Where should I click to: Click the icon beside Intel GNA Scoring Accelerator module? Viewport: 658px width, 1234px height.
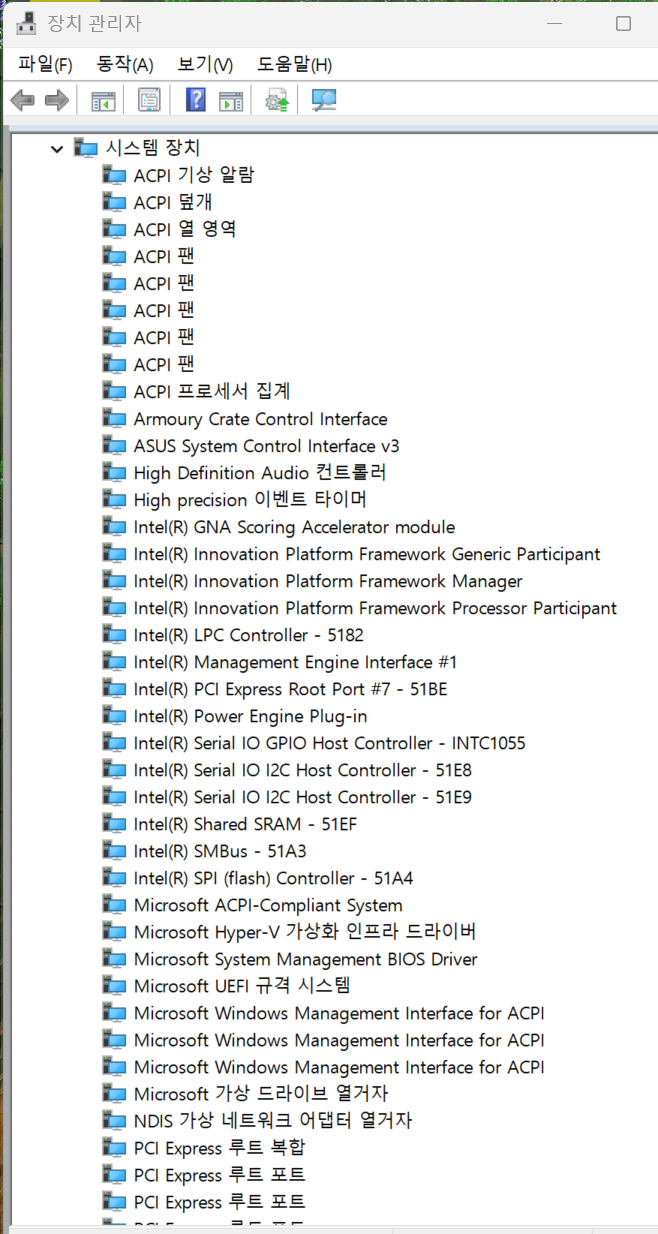pyautogui.click(x=115, y=527)
